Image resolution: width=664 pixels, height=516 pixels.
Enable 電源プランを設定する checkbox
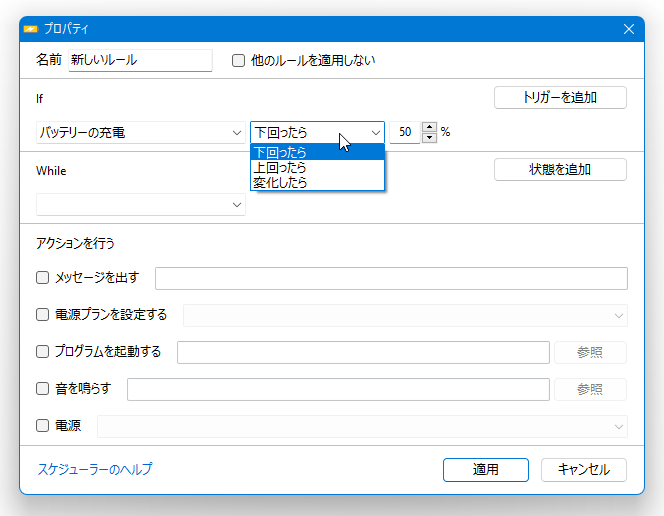pos(42,315)
